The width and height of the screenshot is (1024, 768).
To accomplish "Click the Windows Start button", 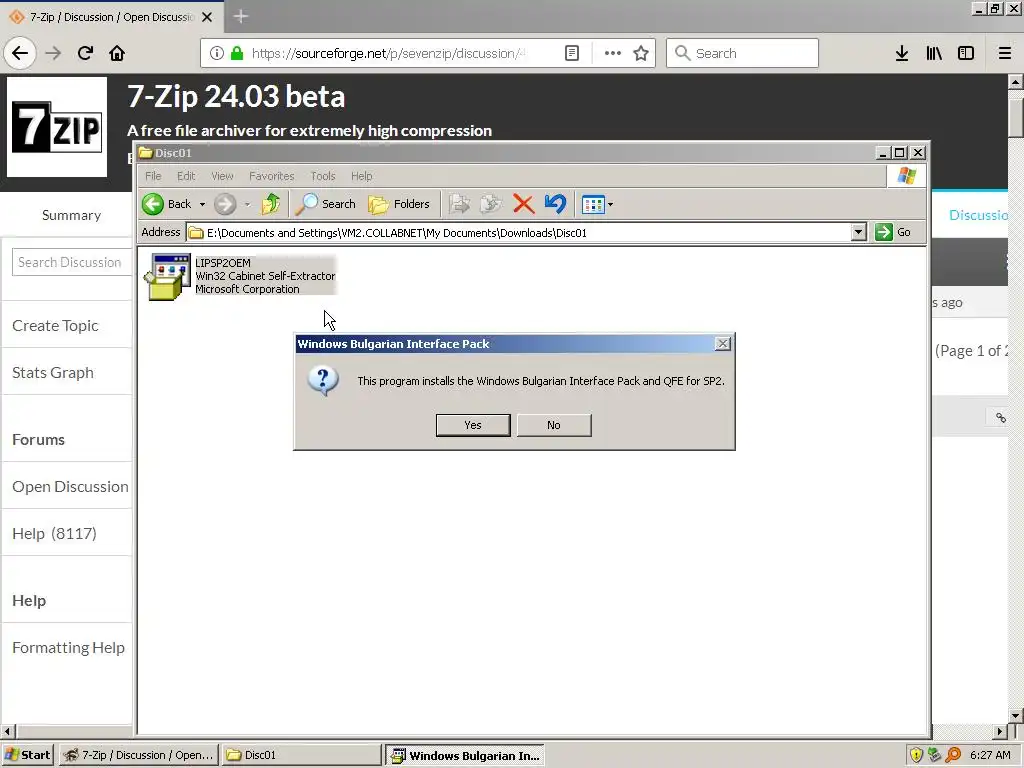I will pyautogui.click(x=27, y=755).
